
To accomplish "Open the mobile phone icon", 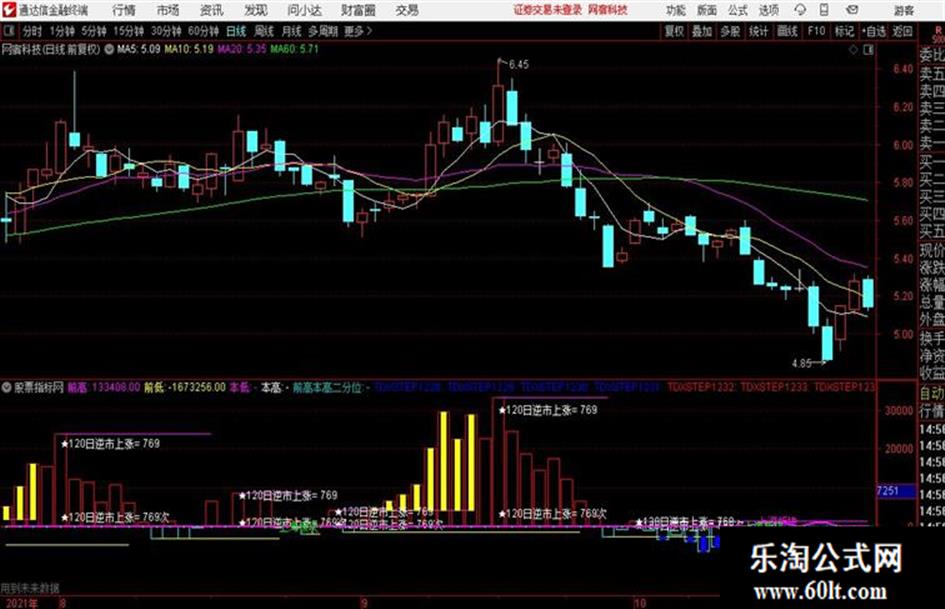I will point(823,10).
